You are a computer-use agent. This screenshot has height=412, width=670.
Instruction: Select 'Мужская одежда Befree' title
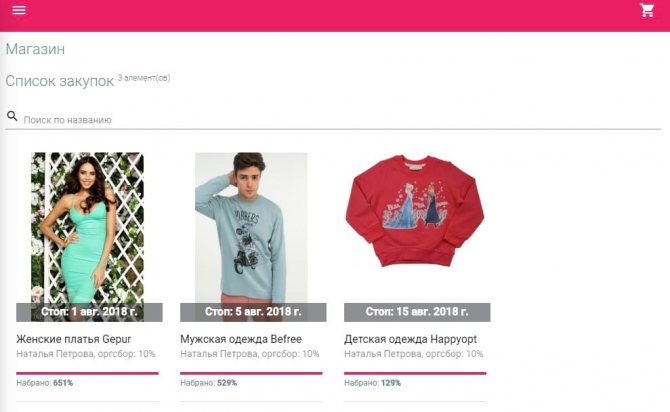point(241,339)
